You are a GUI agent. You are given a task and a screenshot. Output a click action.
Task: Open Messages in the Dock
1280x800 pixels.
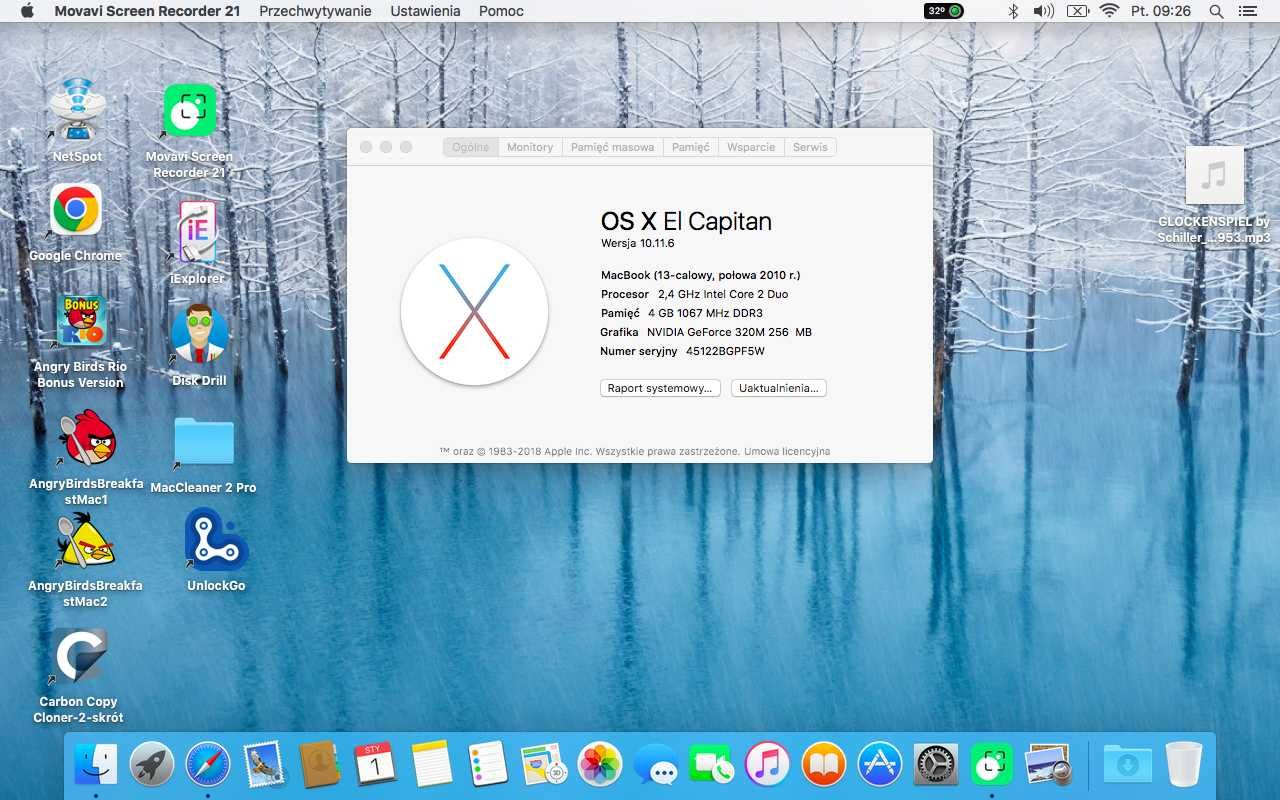[x=657, y=767]
